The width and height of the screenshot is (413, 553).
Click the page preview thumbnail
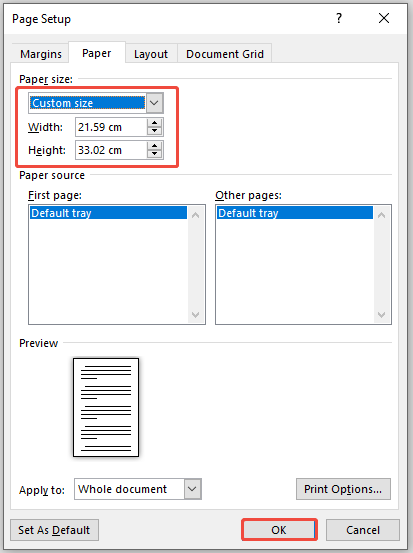106,407
